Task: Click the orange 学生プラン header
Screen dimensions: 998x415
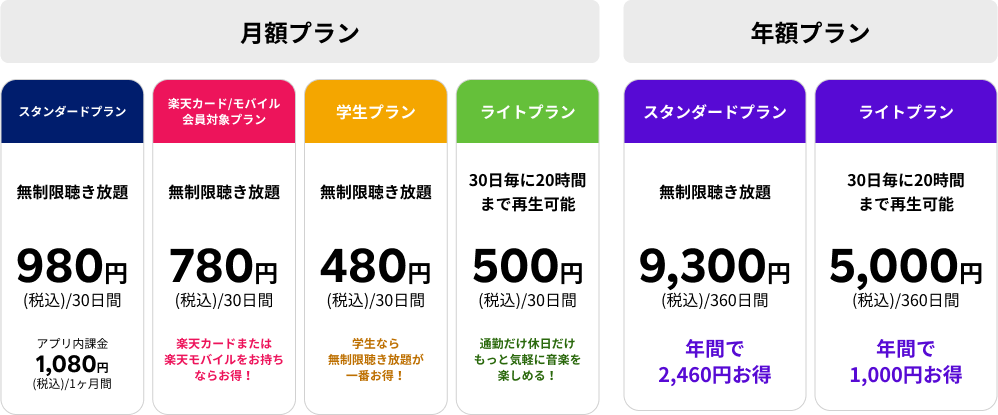Action: pos(376,111)
